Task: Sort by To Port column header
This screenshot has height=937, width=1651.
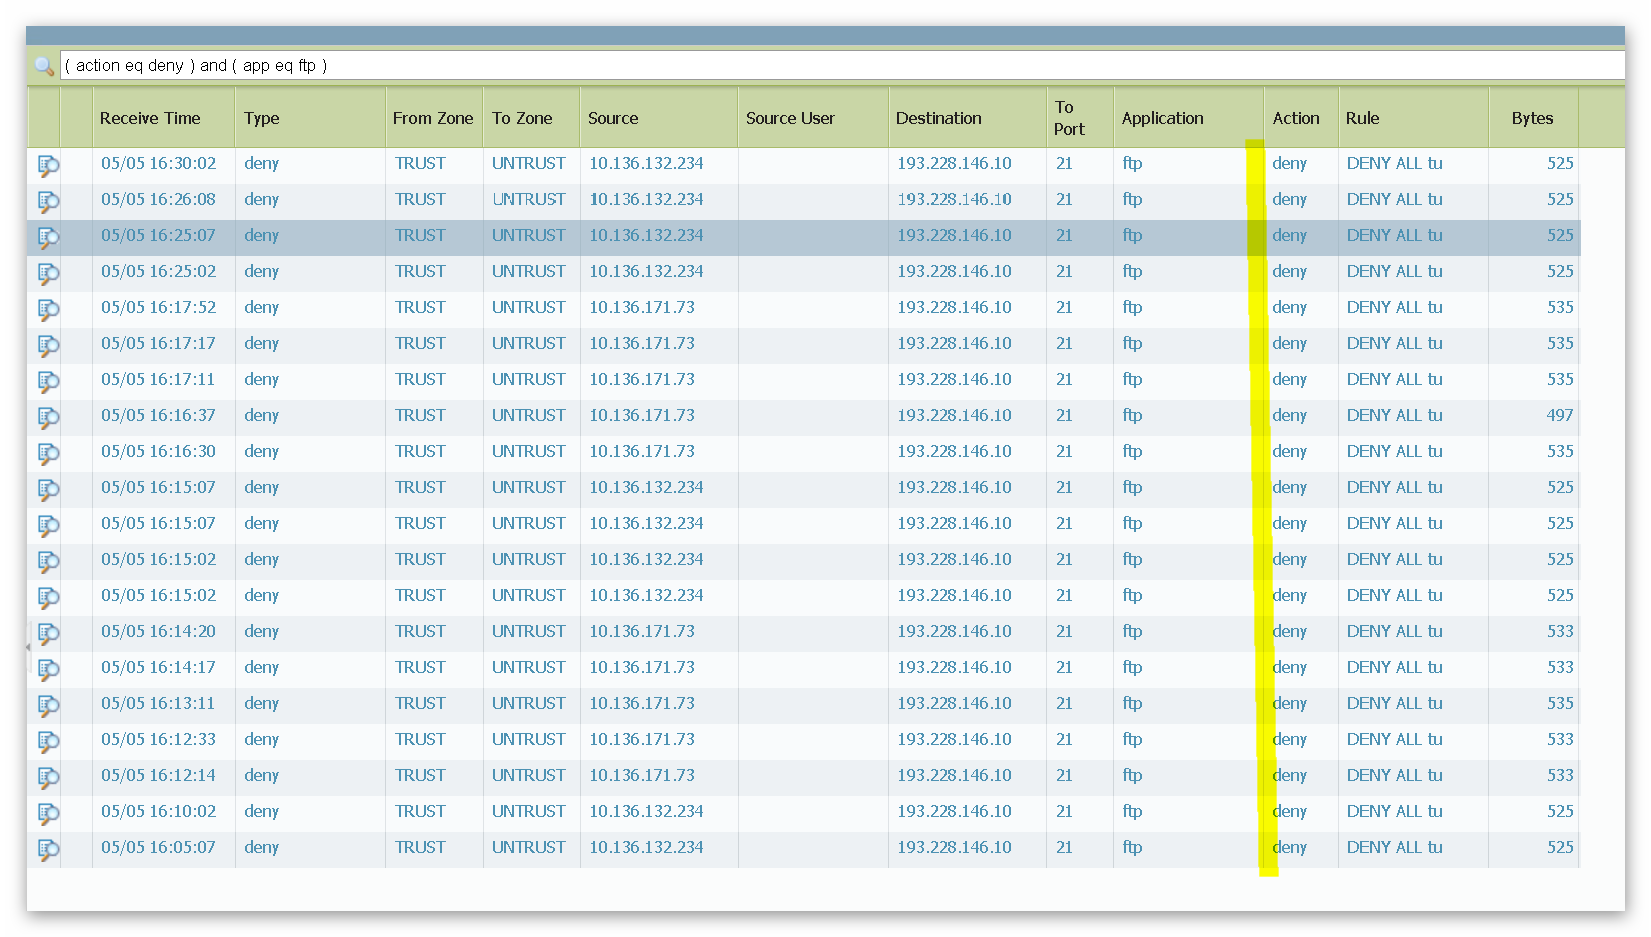Action: [1079, 118]
